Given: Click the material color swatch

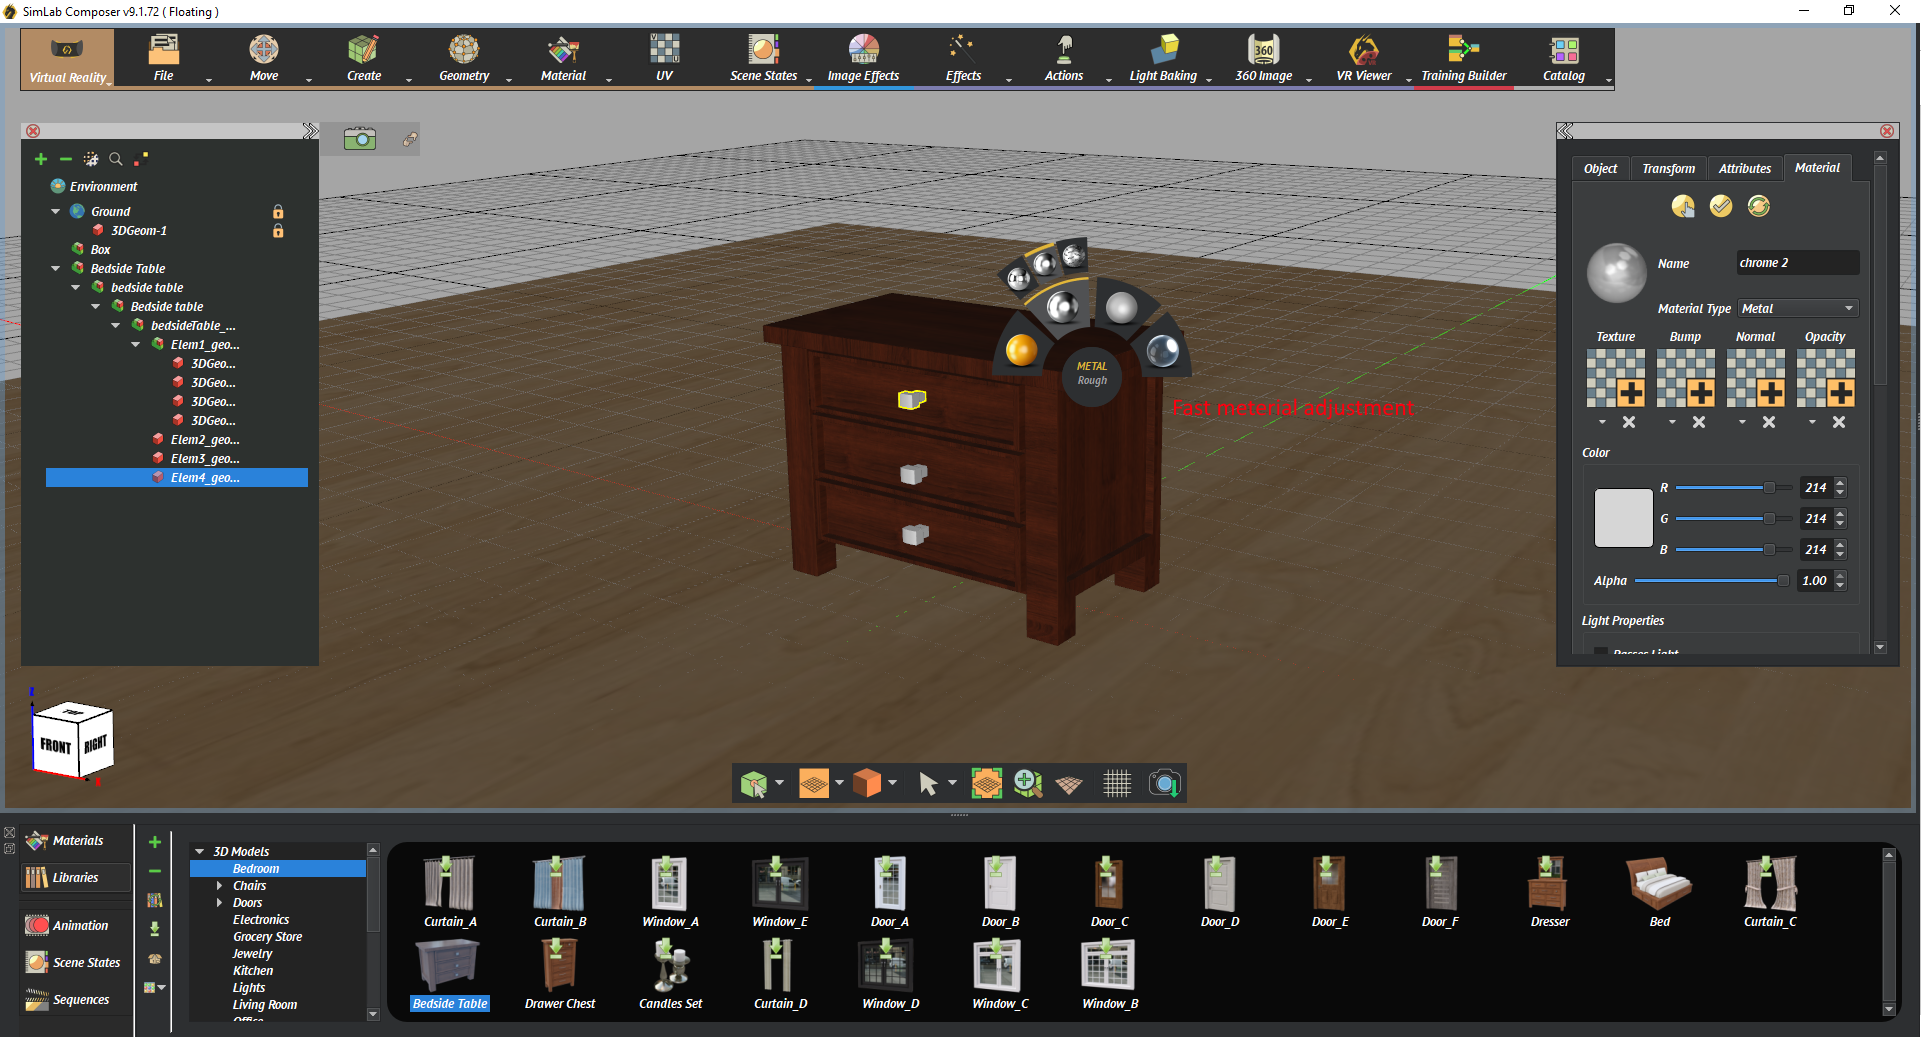Looking at the screenshot, I should click(1622, 518).
